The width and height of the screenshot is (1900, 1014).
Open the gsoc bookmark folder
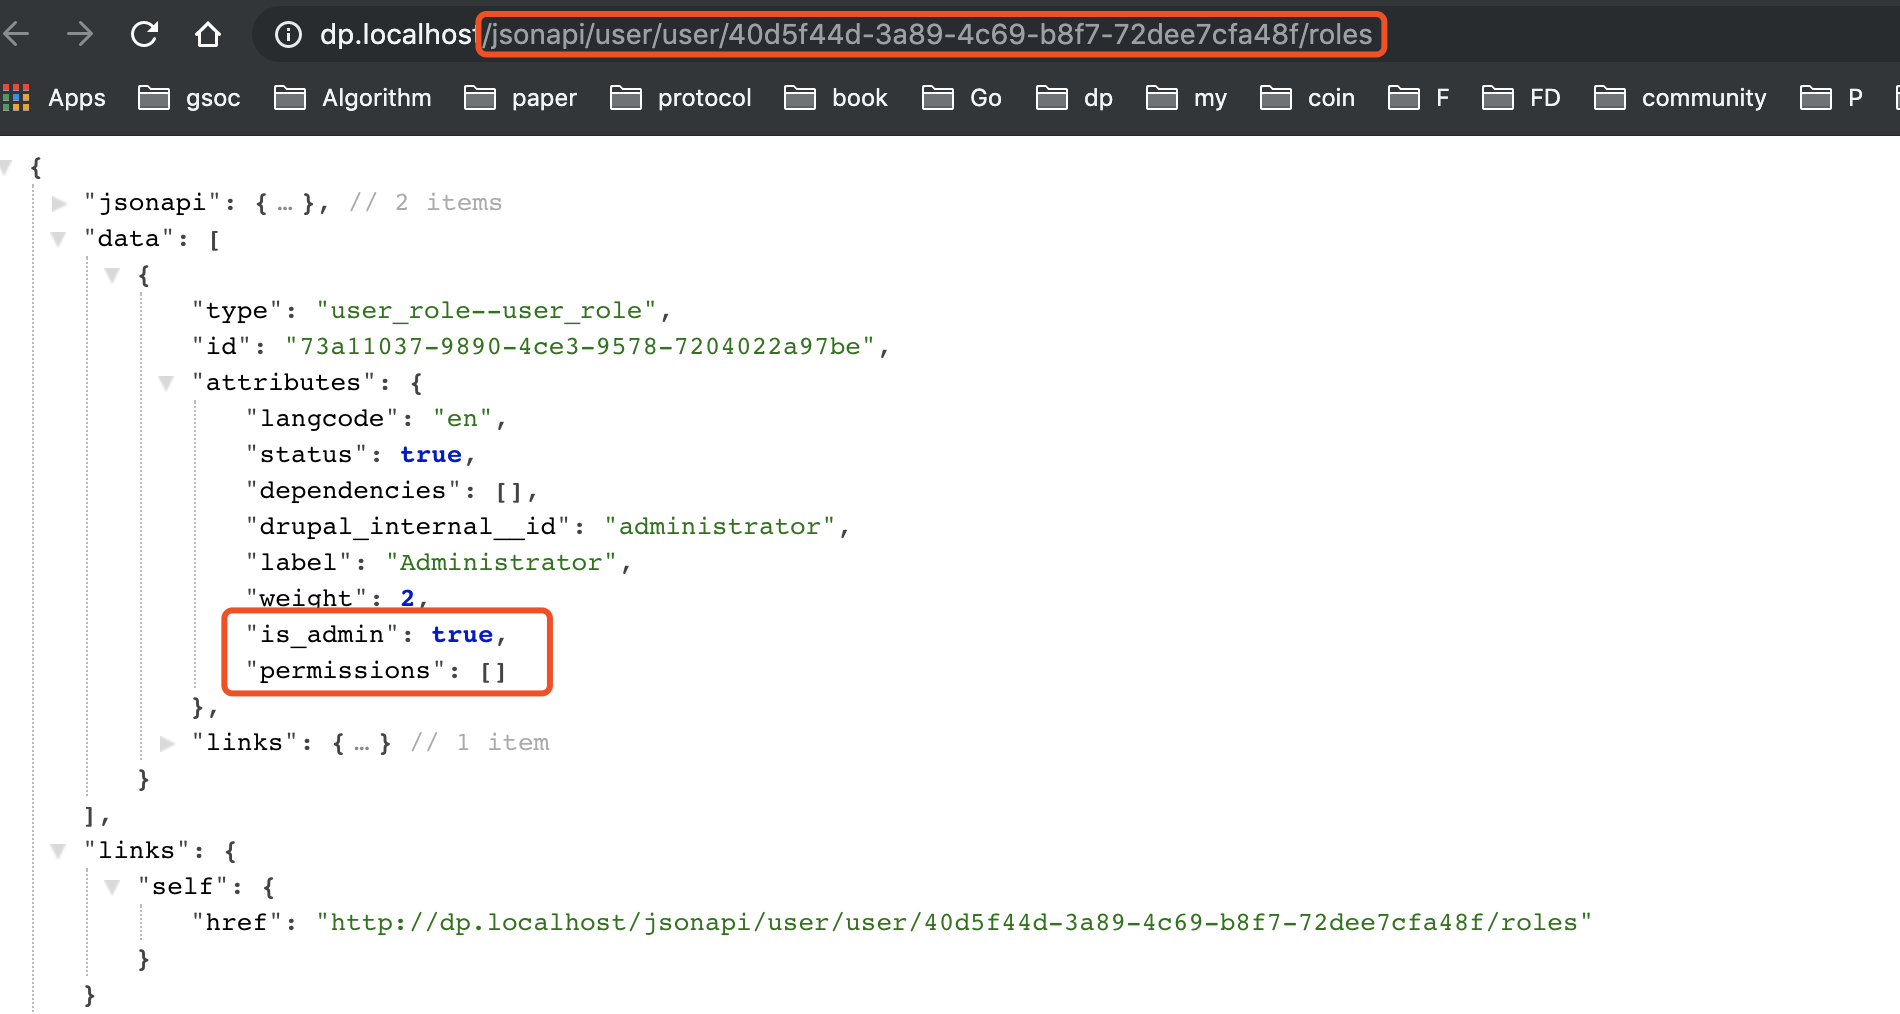tap(189, 98)
